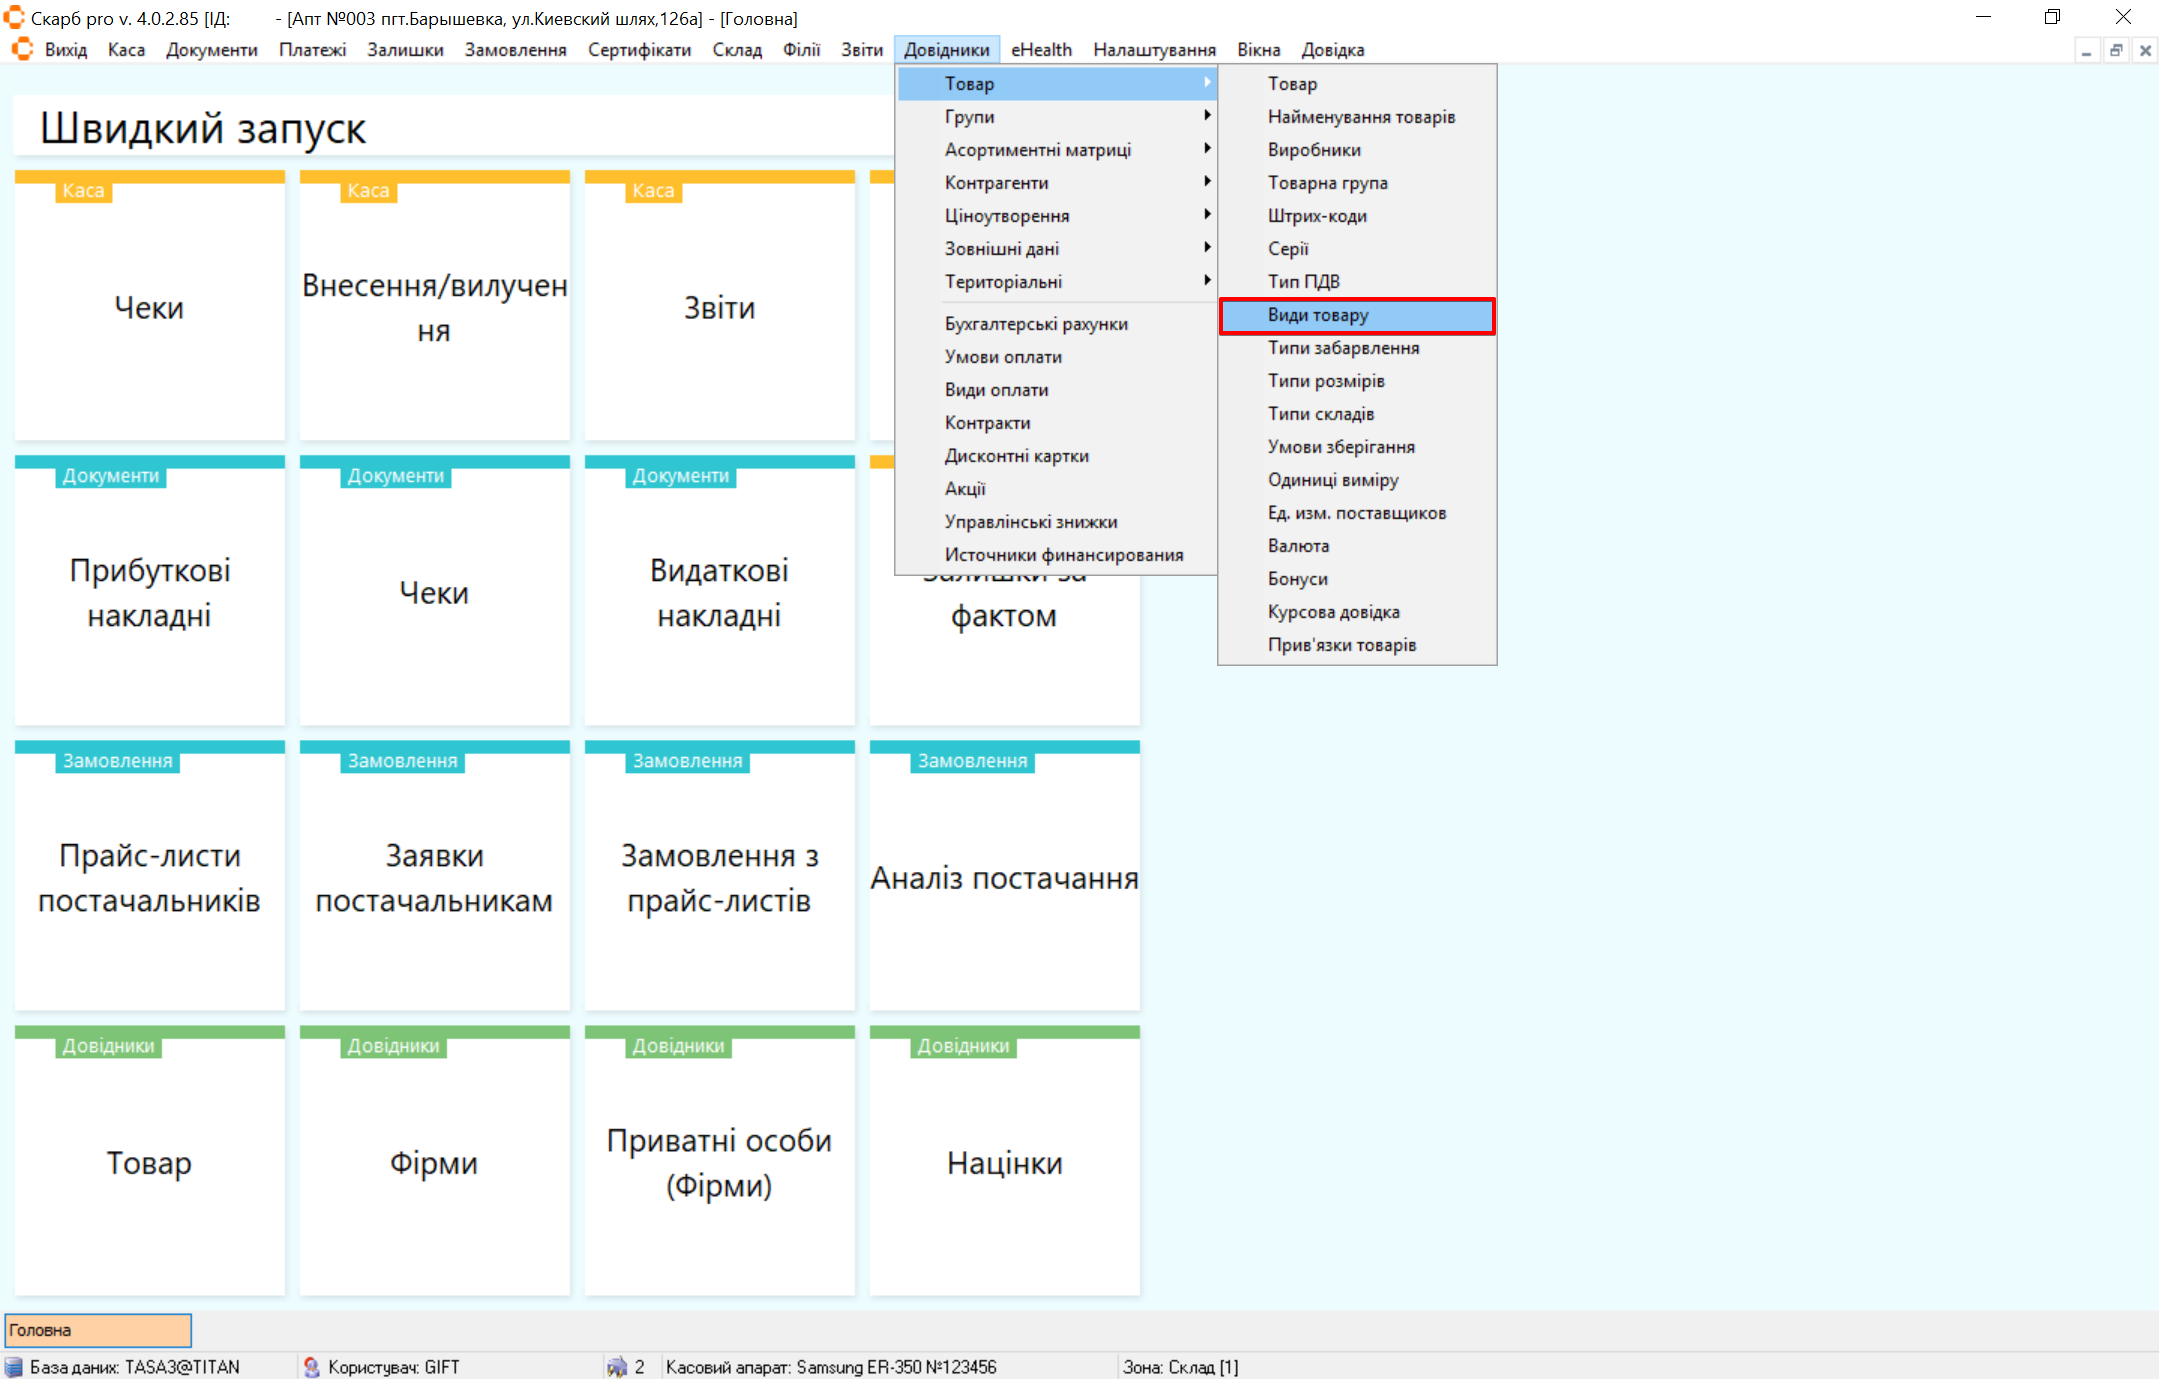Image resolution: width=2159 pixels, height=1379 pixels.
Task: Click Одиниці виміру in the Товар submenu
Action: [x=1333, y=479]
